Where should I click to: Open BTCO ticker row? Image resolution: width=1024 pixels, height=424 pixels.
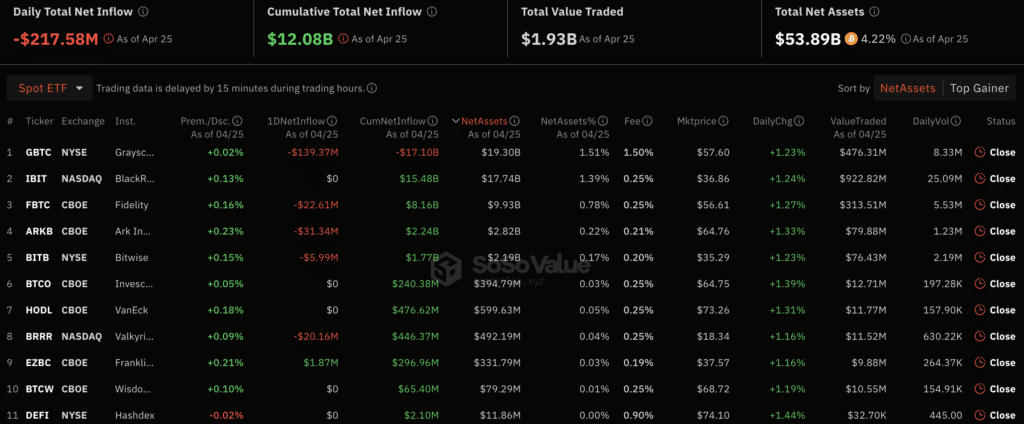(x=38, y=284)
